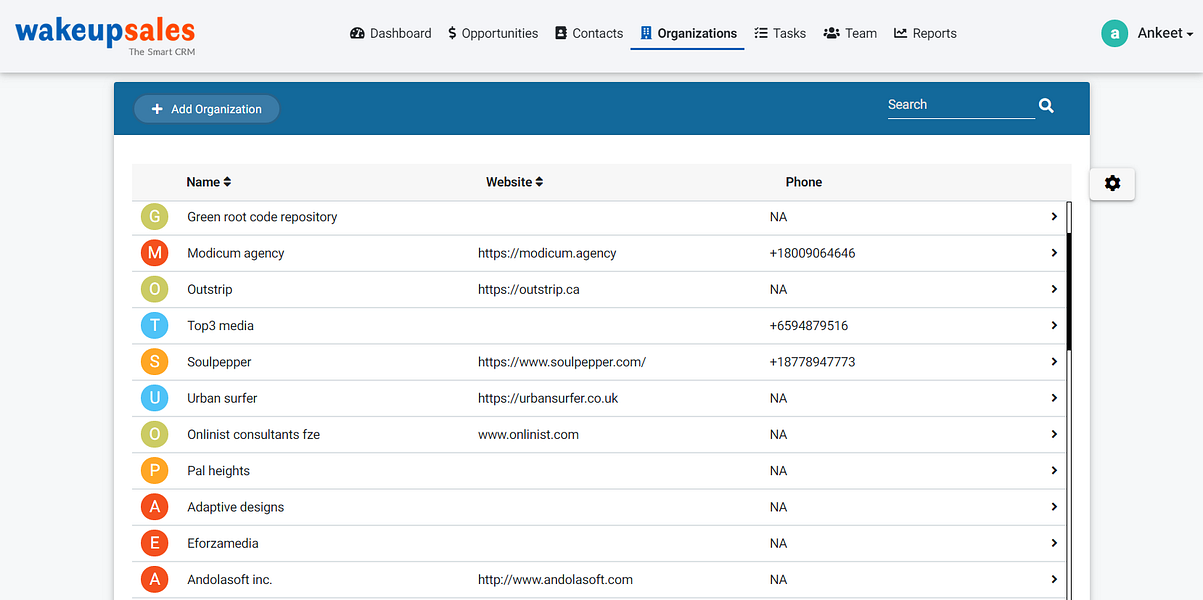Viewport: 1203px width, 600px height.
Task: Open the Reports page
Action: (x=925, y=33)
